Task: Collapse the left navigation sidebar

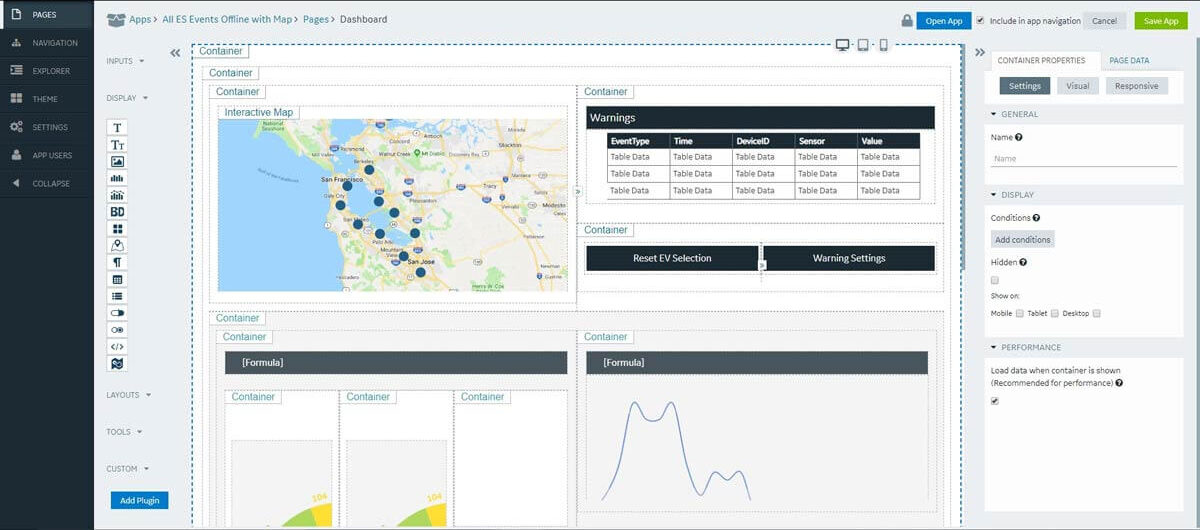Action: point(47,183)
